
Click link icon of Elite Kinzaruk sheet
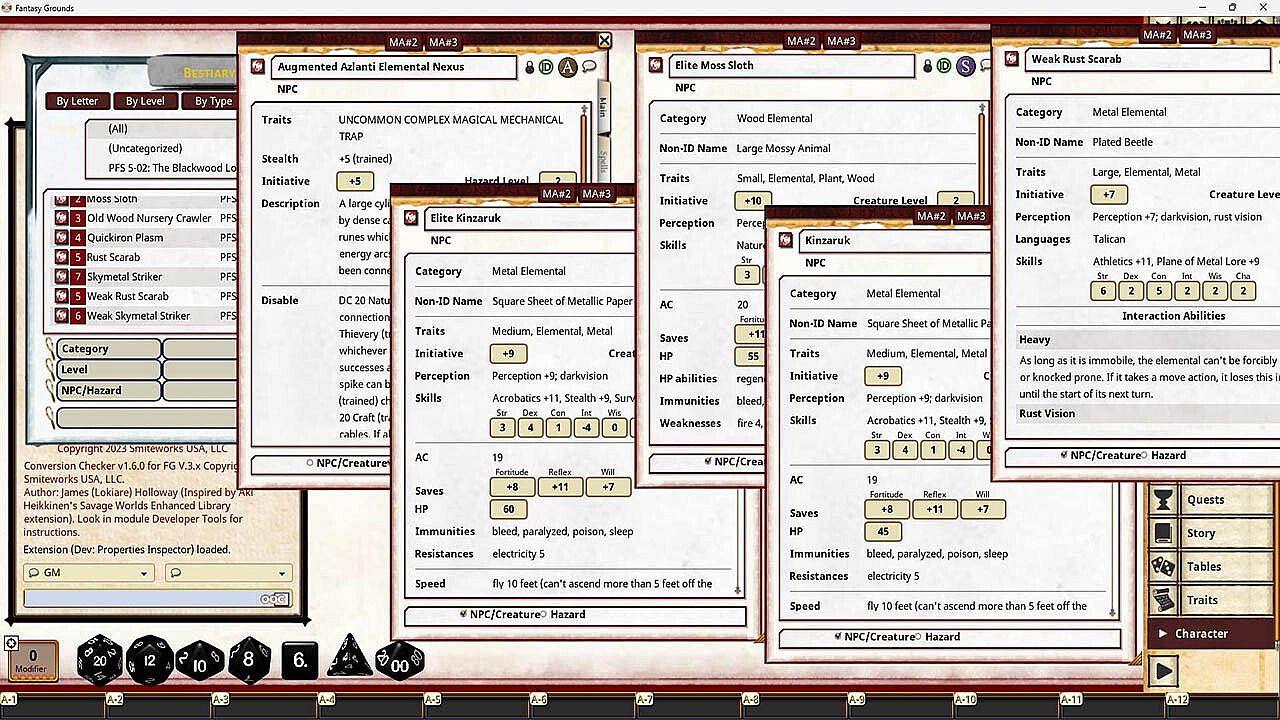[411, 218]
